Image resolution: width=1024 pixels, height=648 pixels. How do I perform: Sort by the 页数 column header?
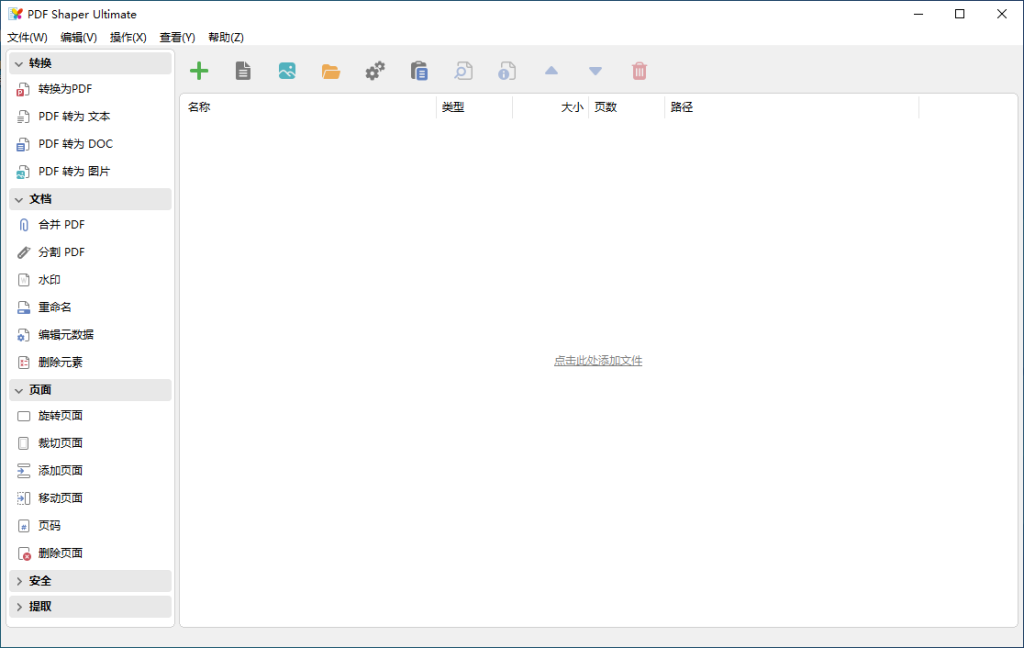[626, 107]
